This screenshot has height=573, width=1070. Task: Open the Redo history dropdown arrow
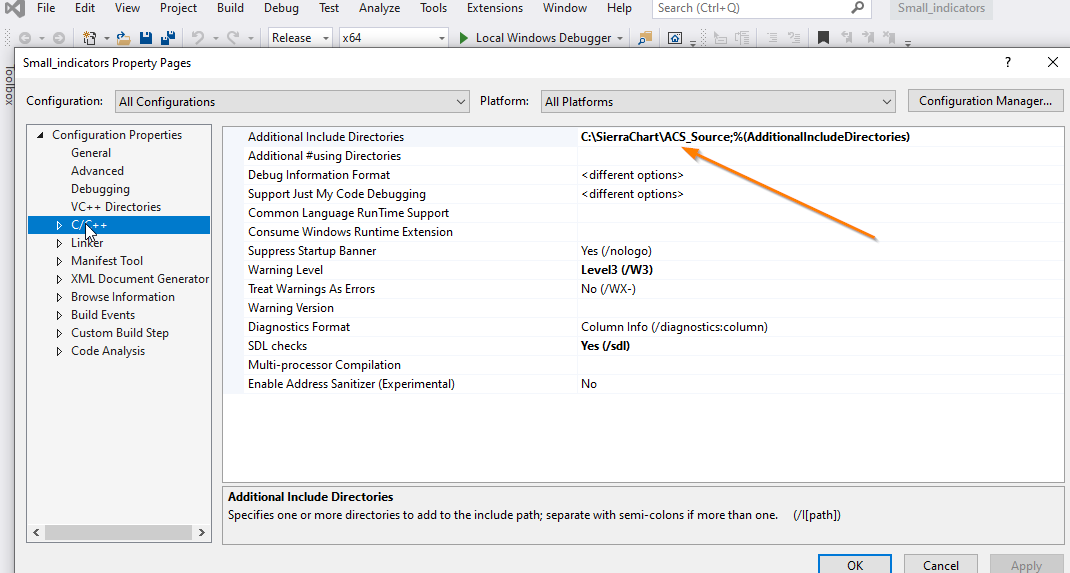point(250,39)
